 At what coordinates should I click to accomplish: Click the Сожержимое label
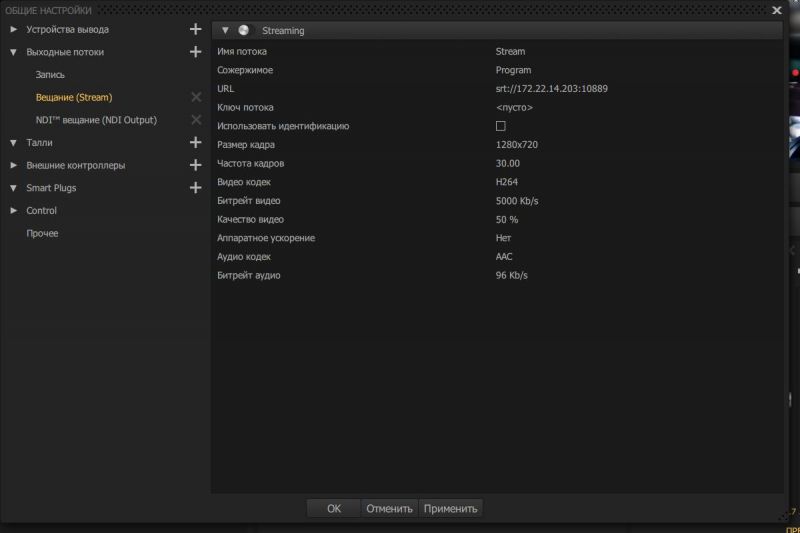pos(245,70)
